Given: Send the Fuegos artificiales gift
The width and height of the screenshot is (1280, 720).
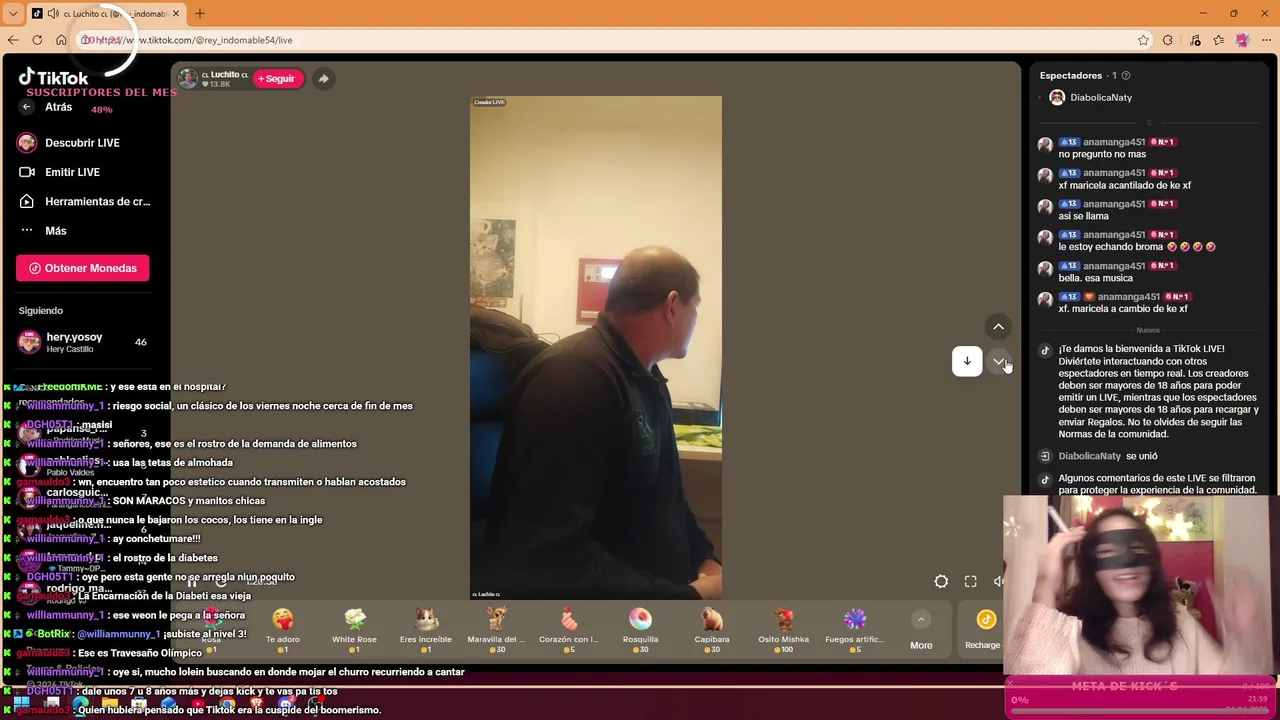Looking at the screenshot, I should click(855, 630).
